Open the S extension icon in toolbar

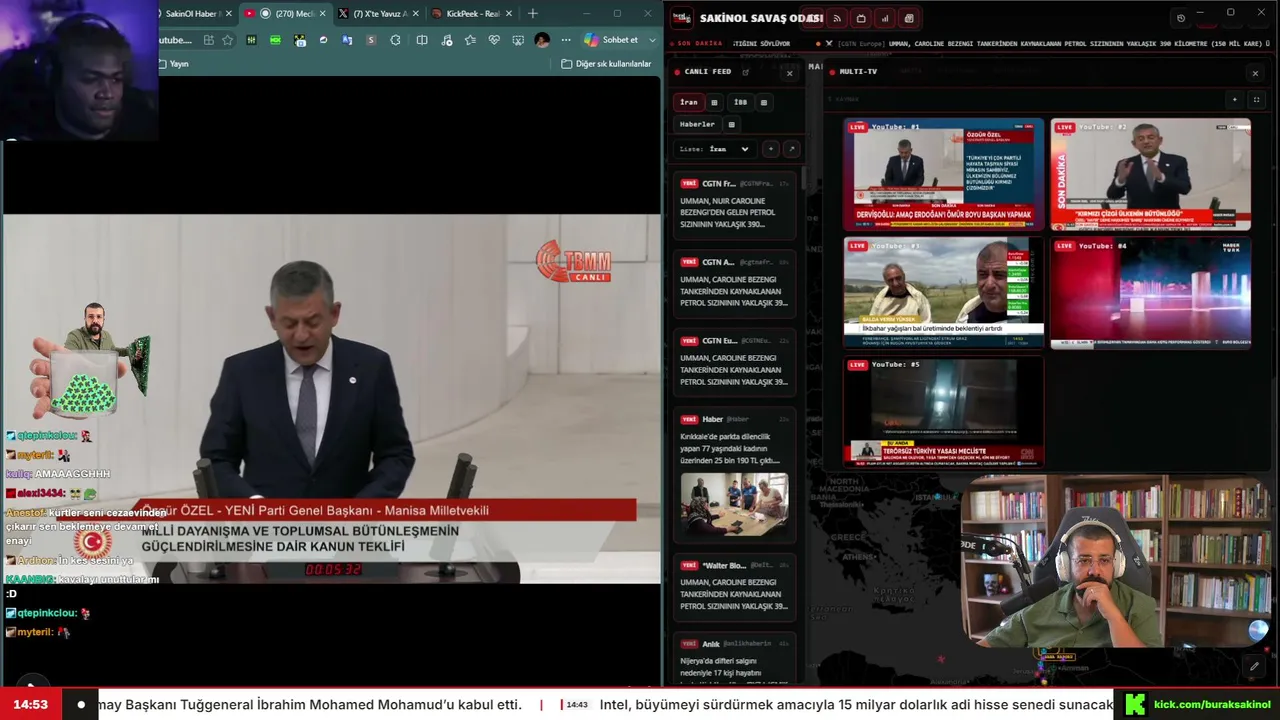point(372,40)
